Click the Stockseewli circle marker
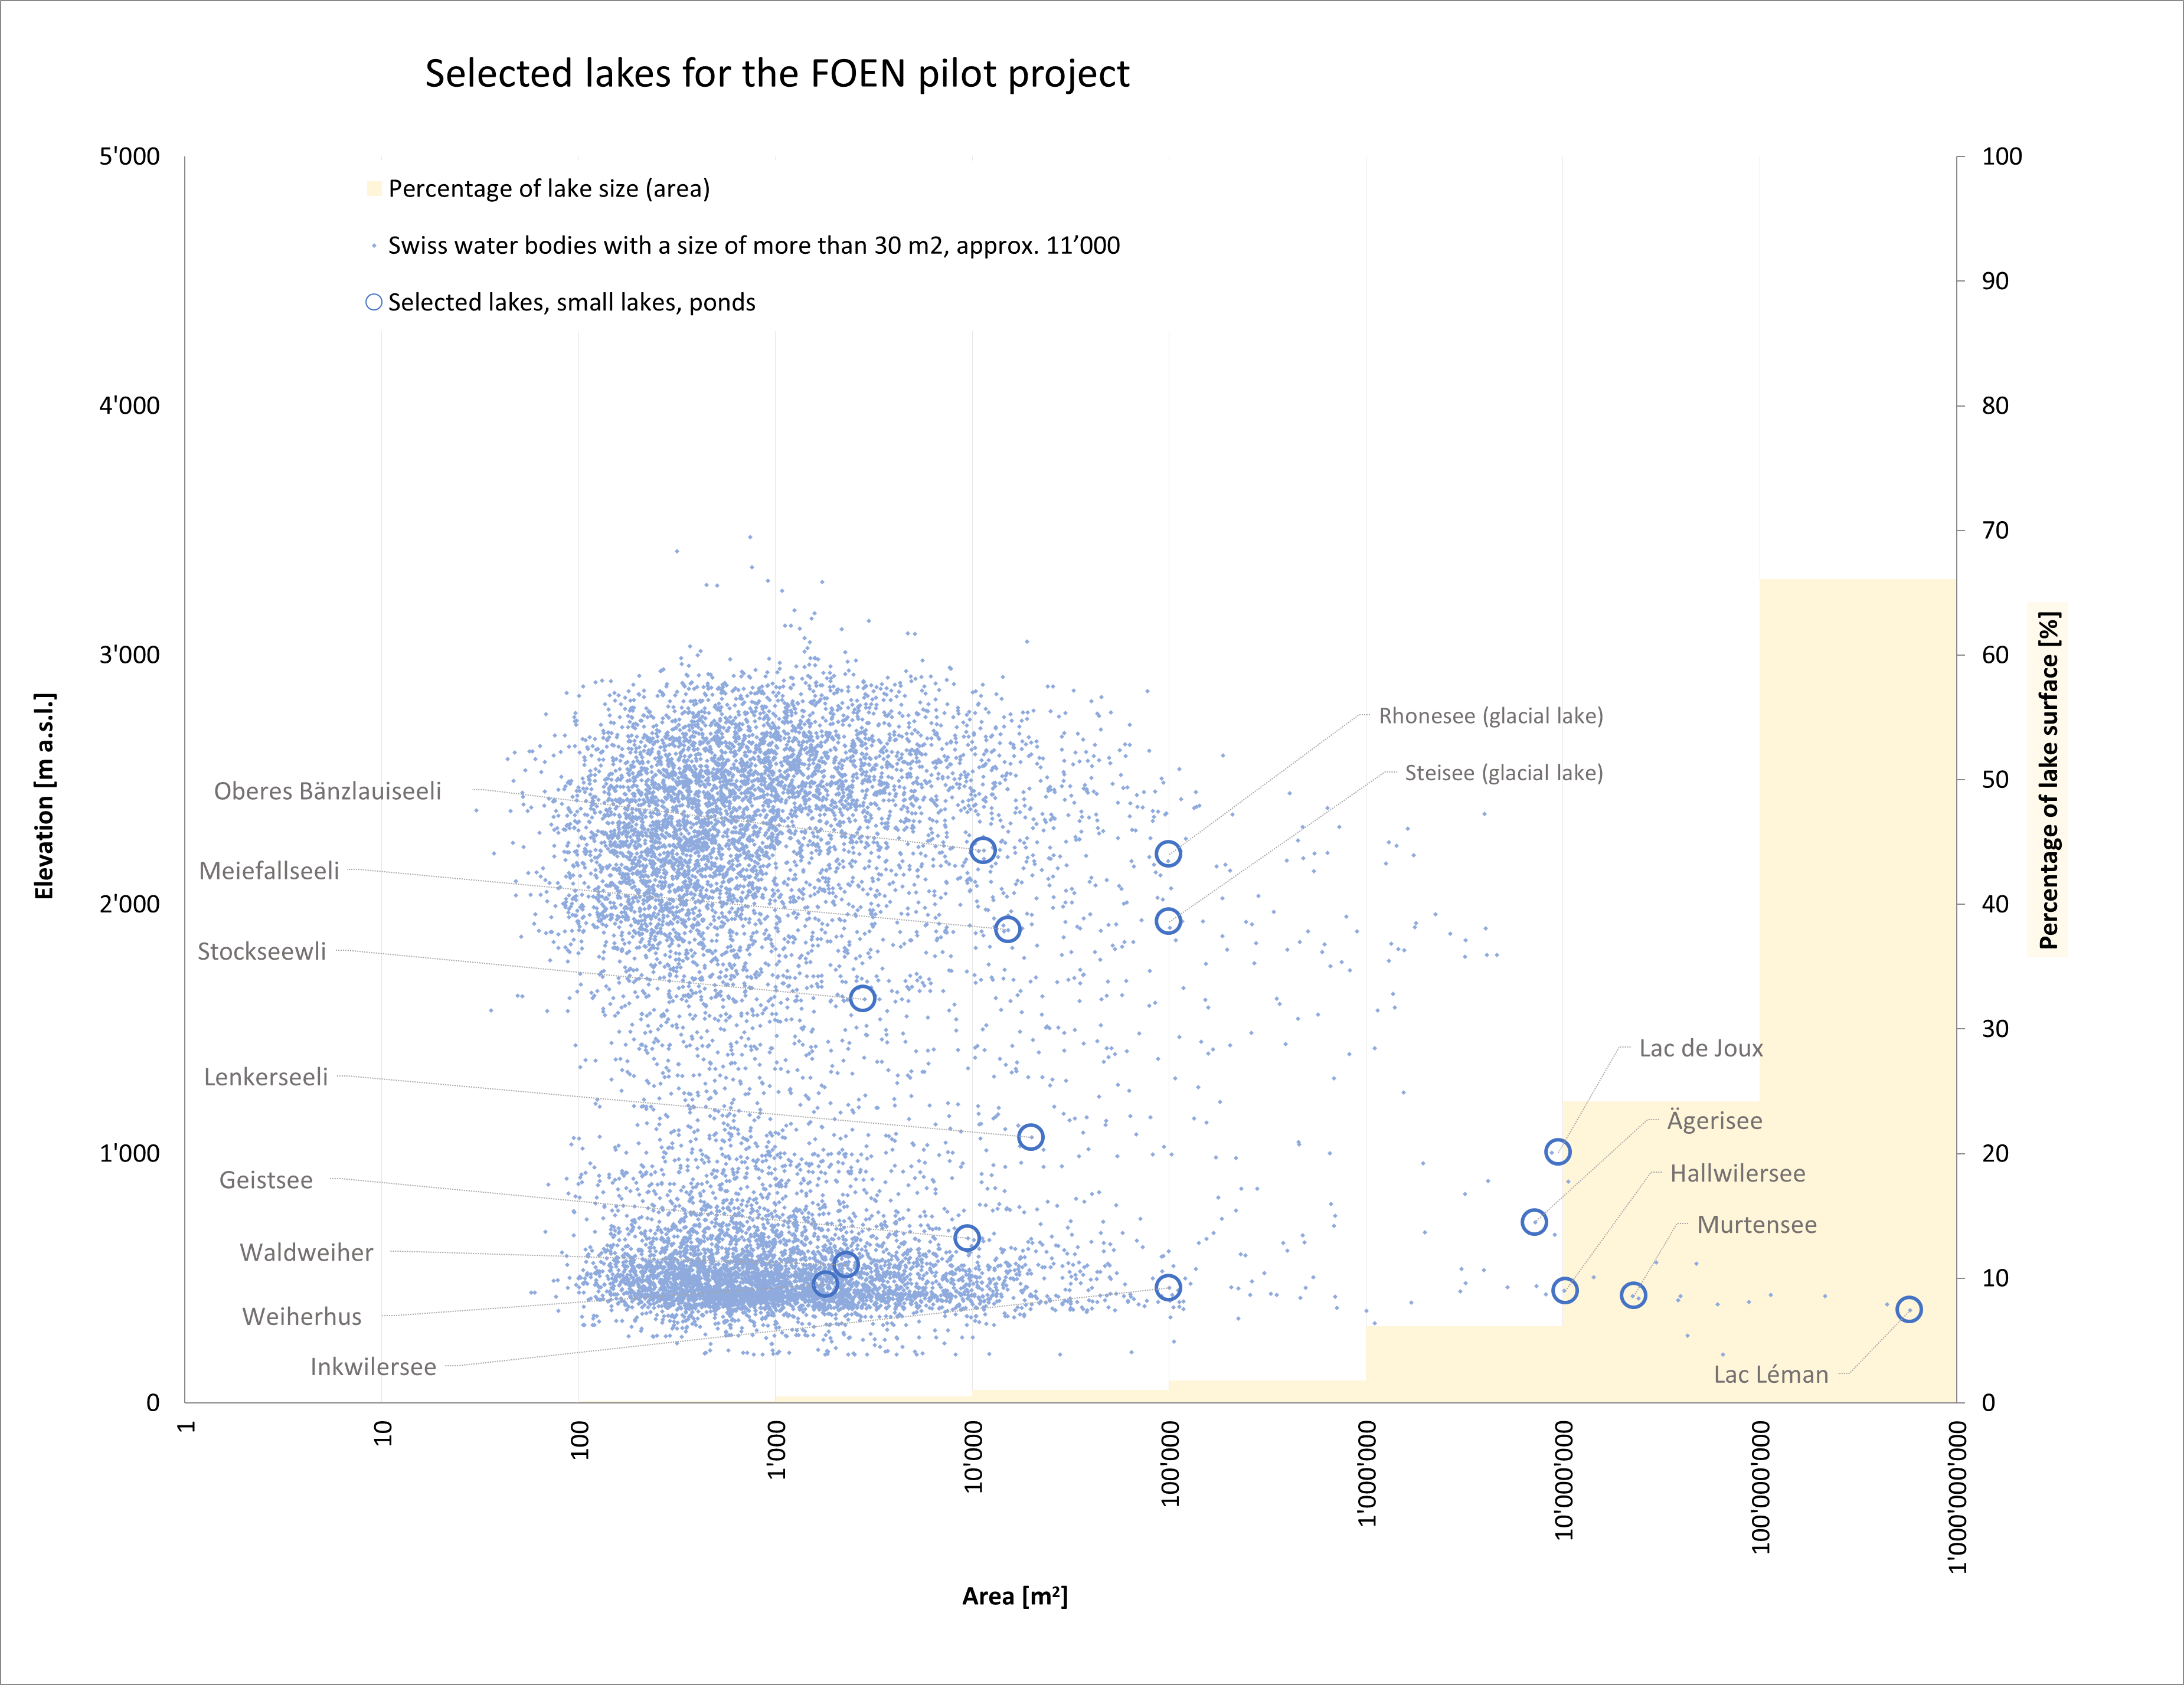2184x1685 pixels. click(x=862, y=998)
